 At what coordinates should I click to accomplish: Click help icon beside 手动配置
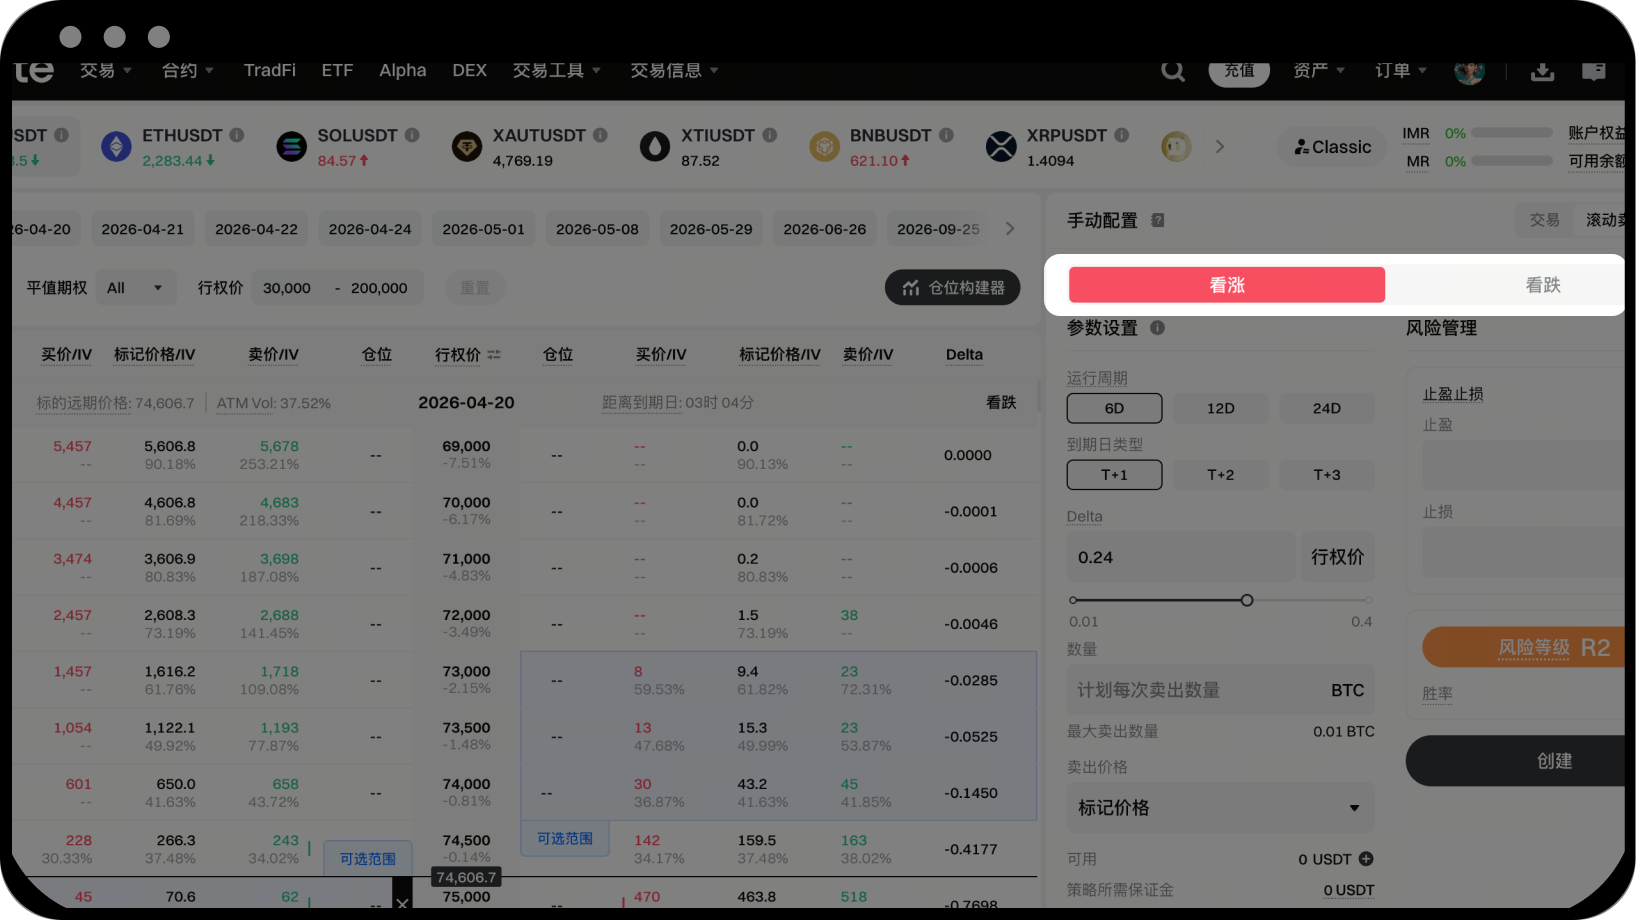[x=1157, y=221]
